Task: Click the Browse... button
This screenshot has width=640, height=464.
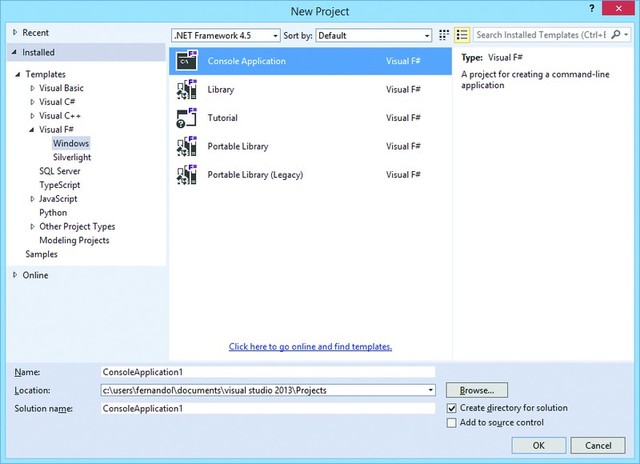Action: tap(477, 390)
